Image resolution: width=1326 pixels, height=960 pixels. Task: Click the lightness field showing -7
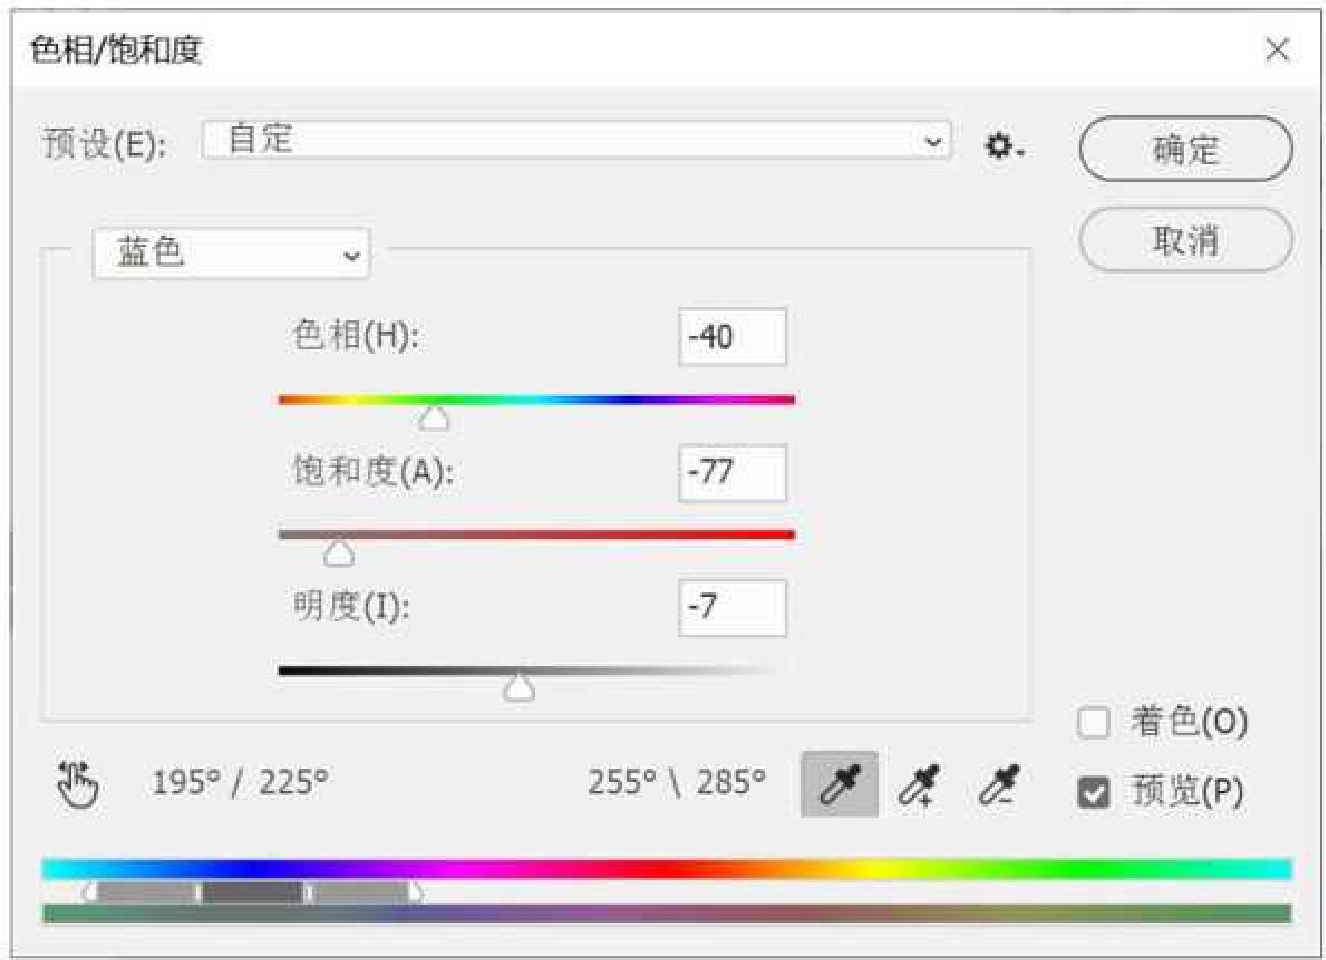point(732,607)
